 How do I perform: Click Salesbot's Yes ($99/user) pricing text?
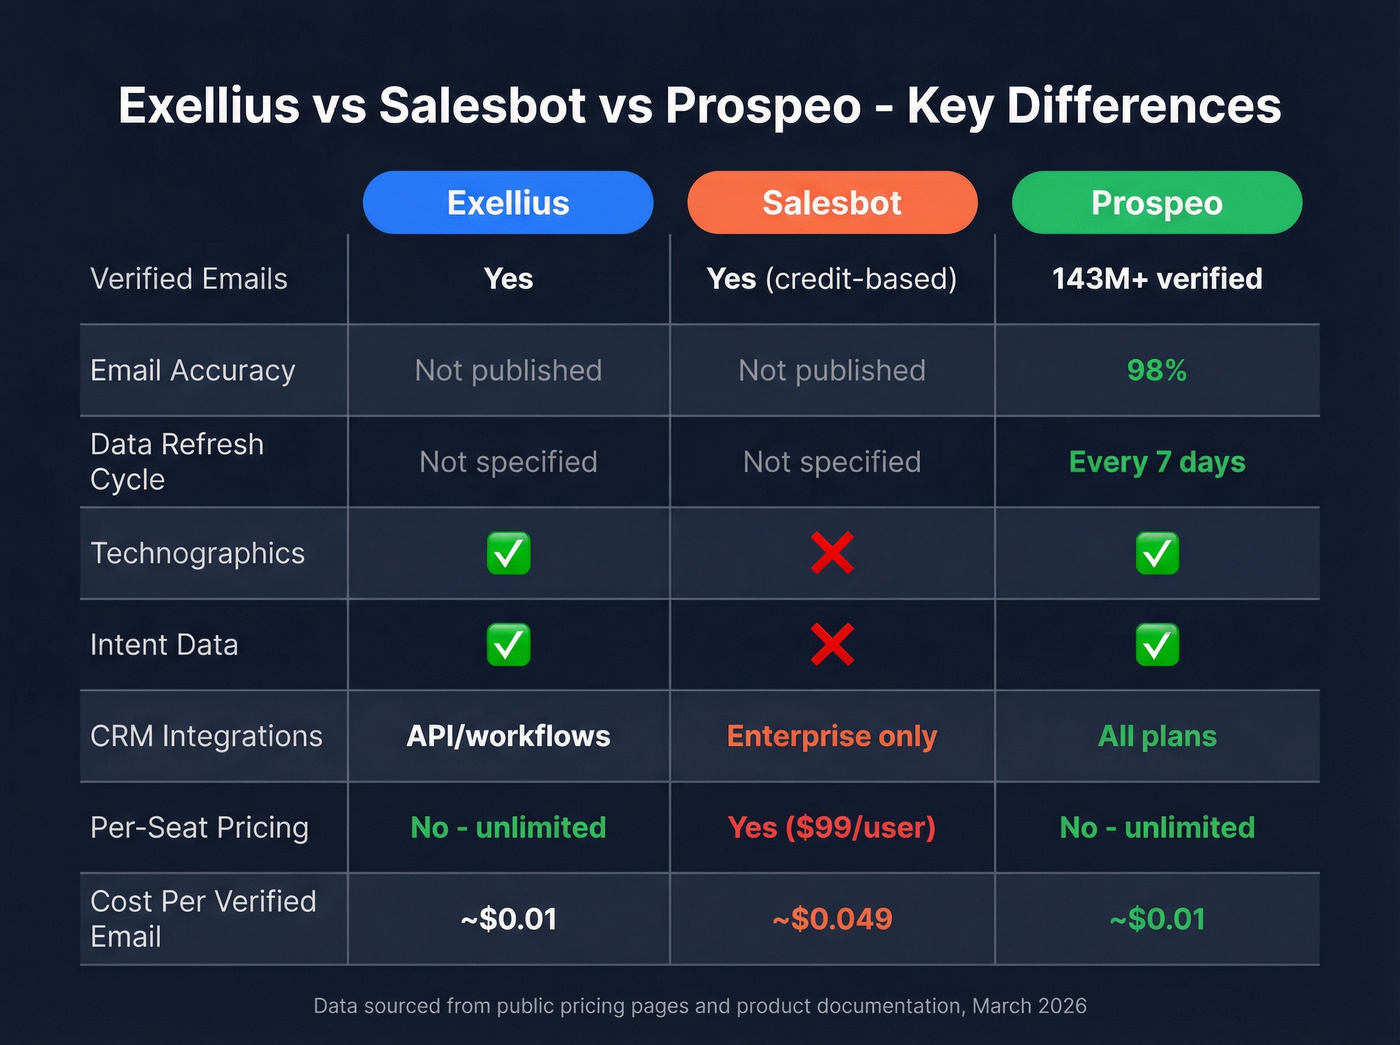[x=832, y=828]
